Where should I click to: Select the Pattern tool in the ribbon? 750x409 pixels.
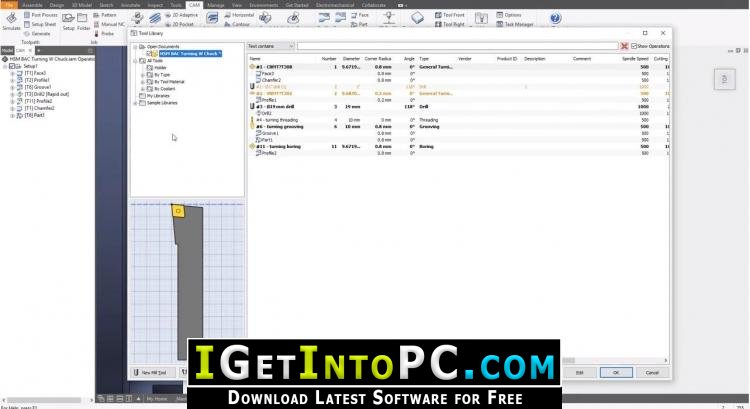coord(105,15)
